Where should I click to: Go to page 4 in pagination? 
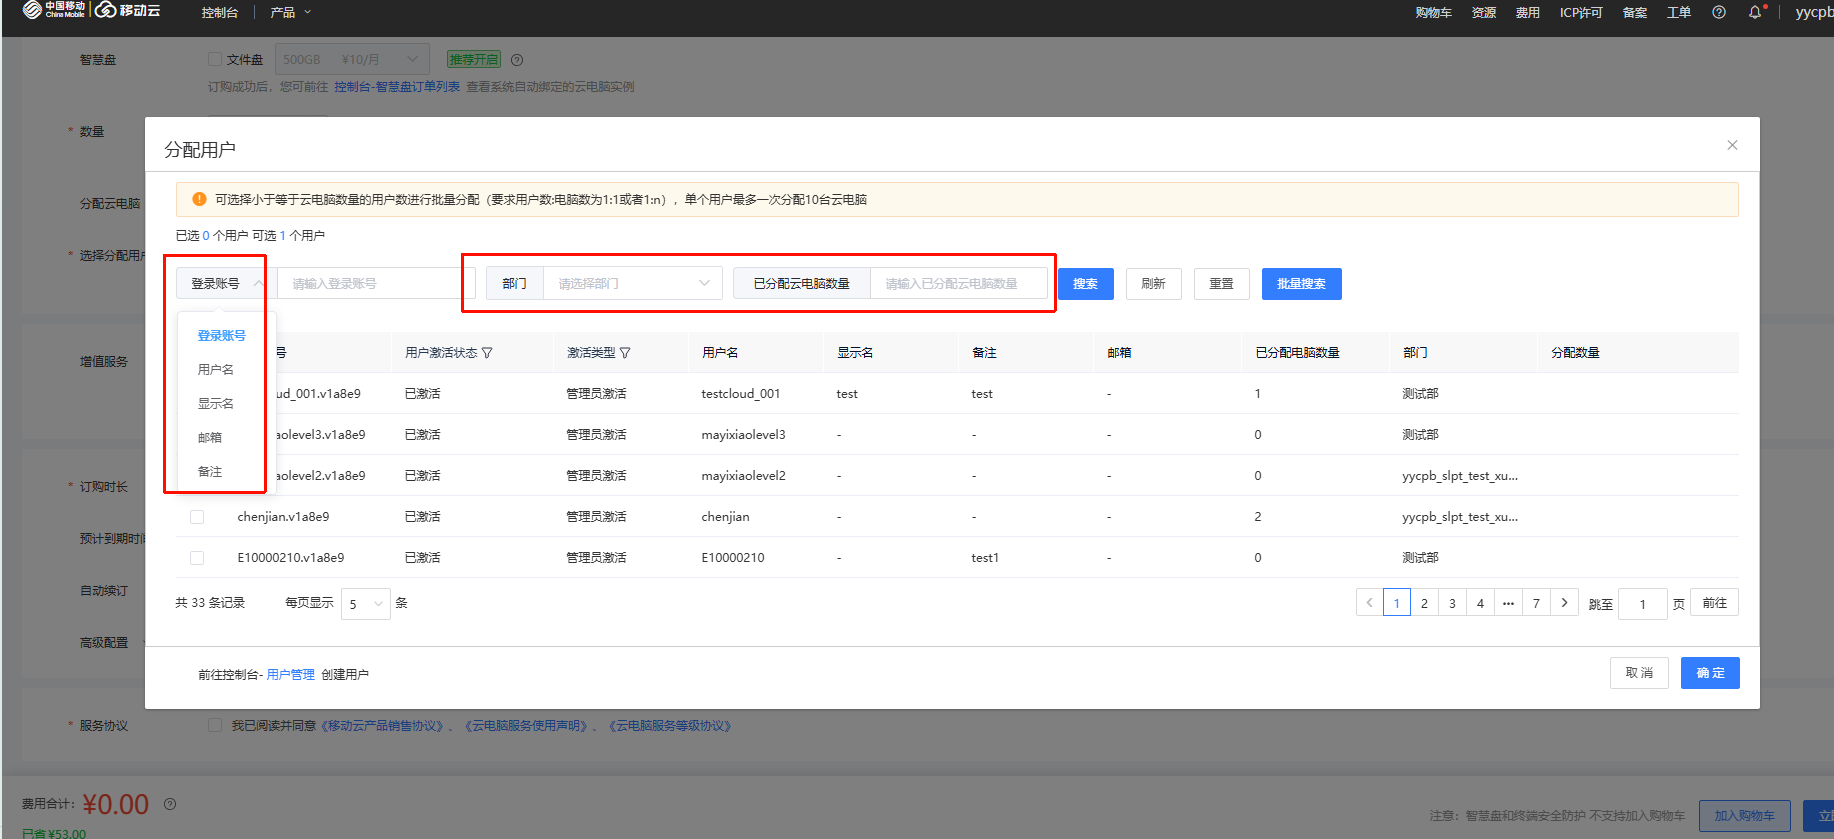point(1480,603)
